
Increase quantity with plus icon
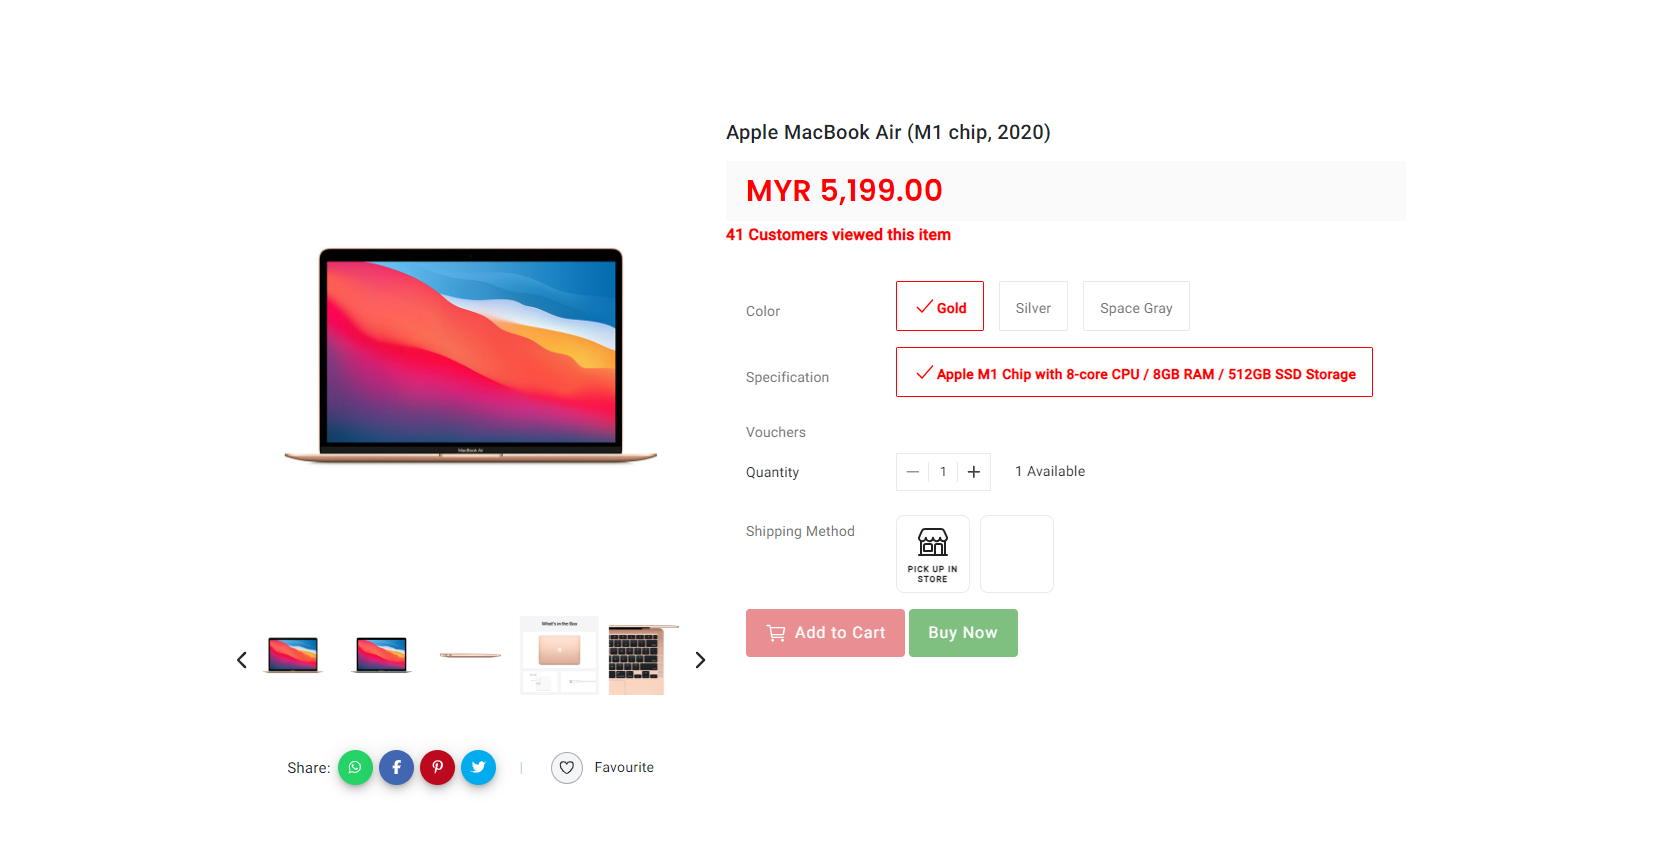(974, 472)
